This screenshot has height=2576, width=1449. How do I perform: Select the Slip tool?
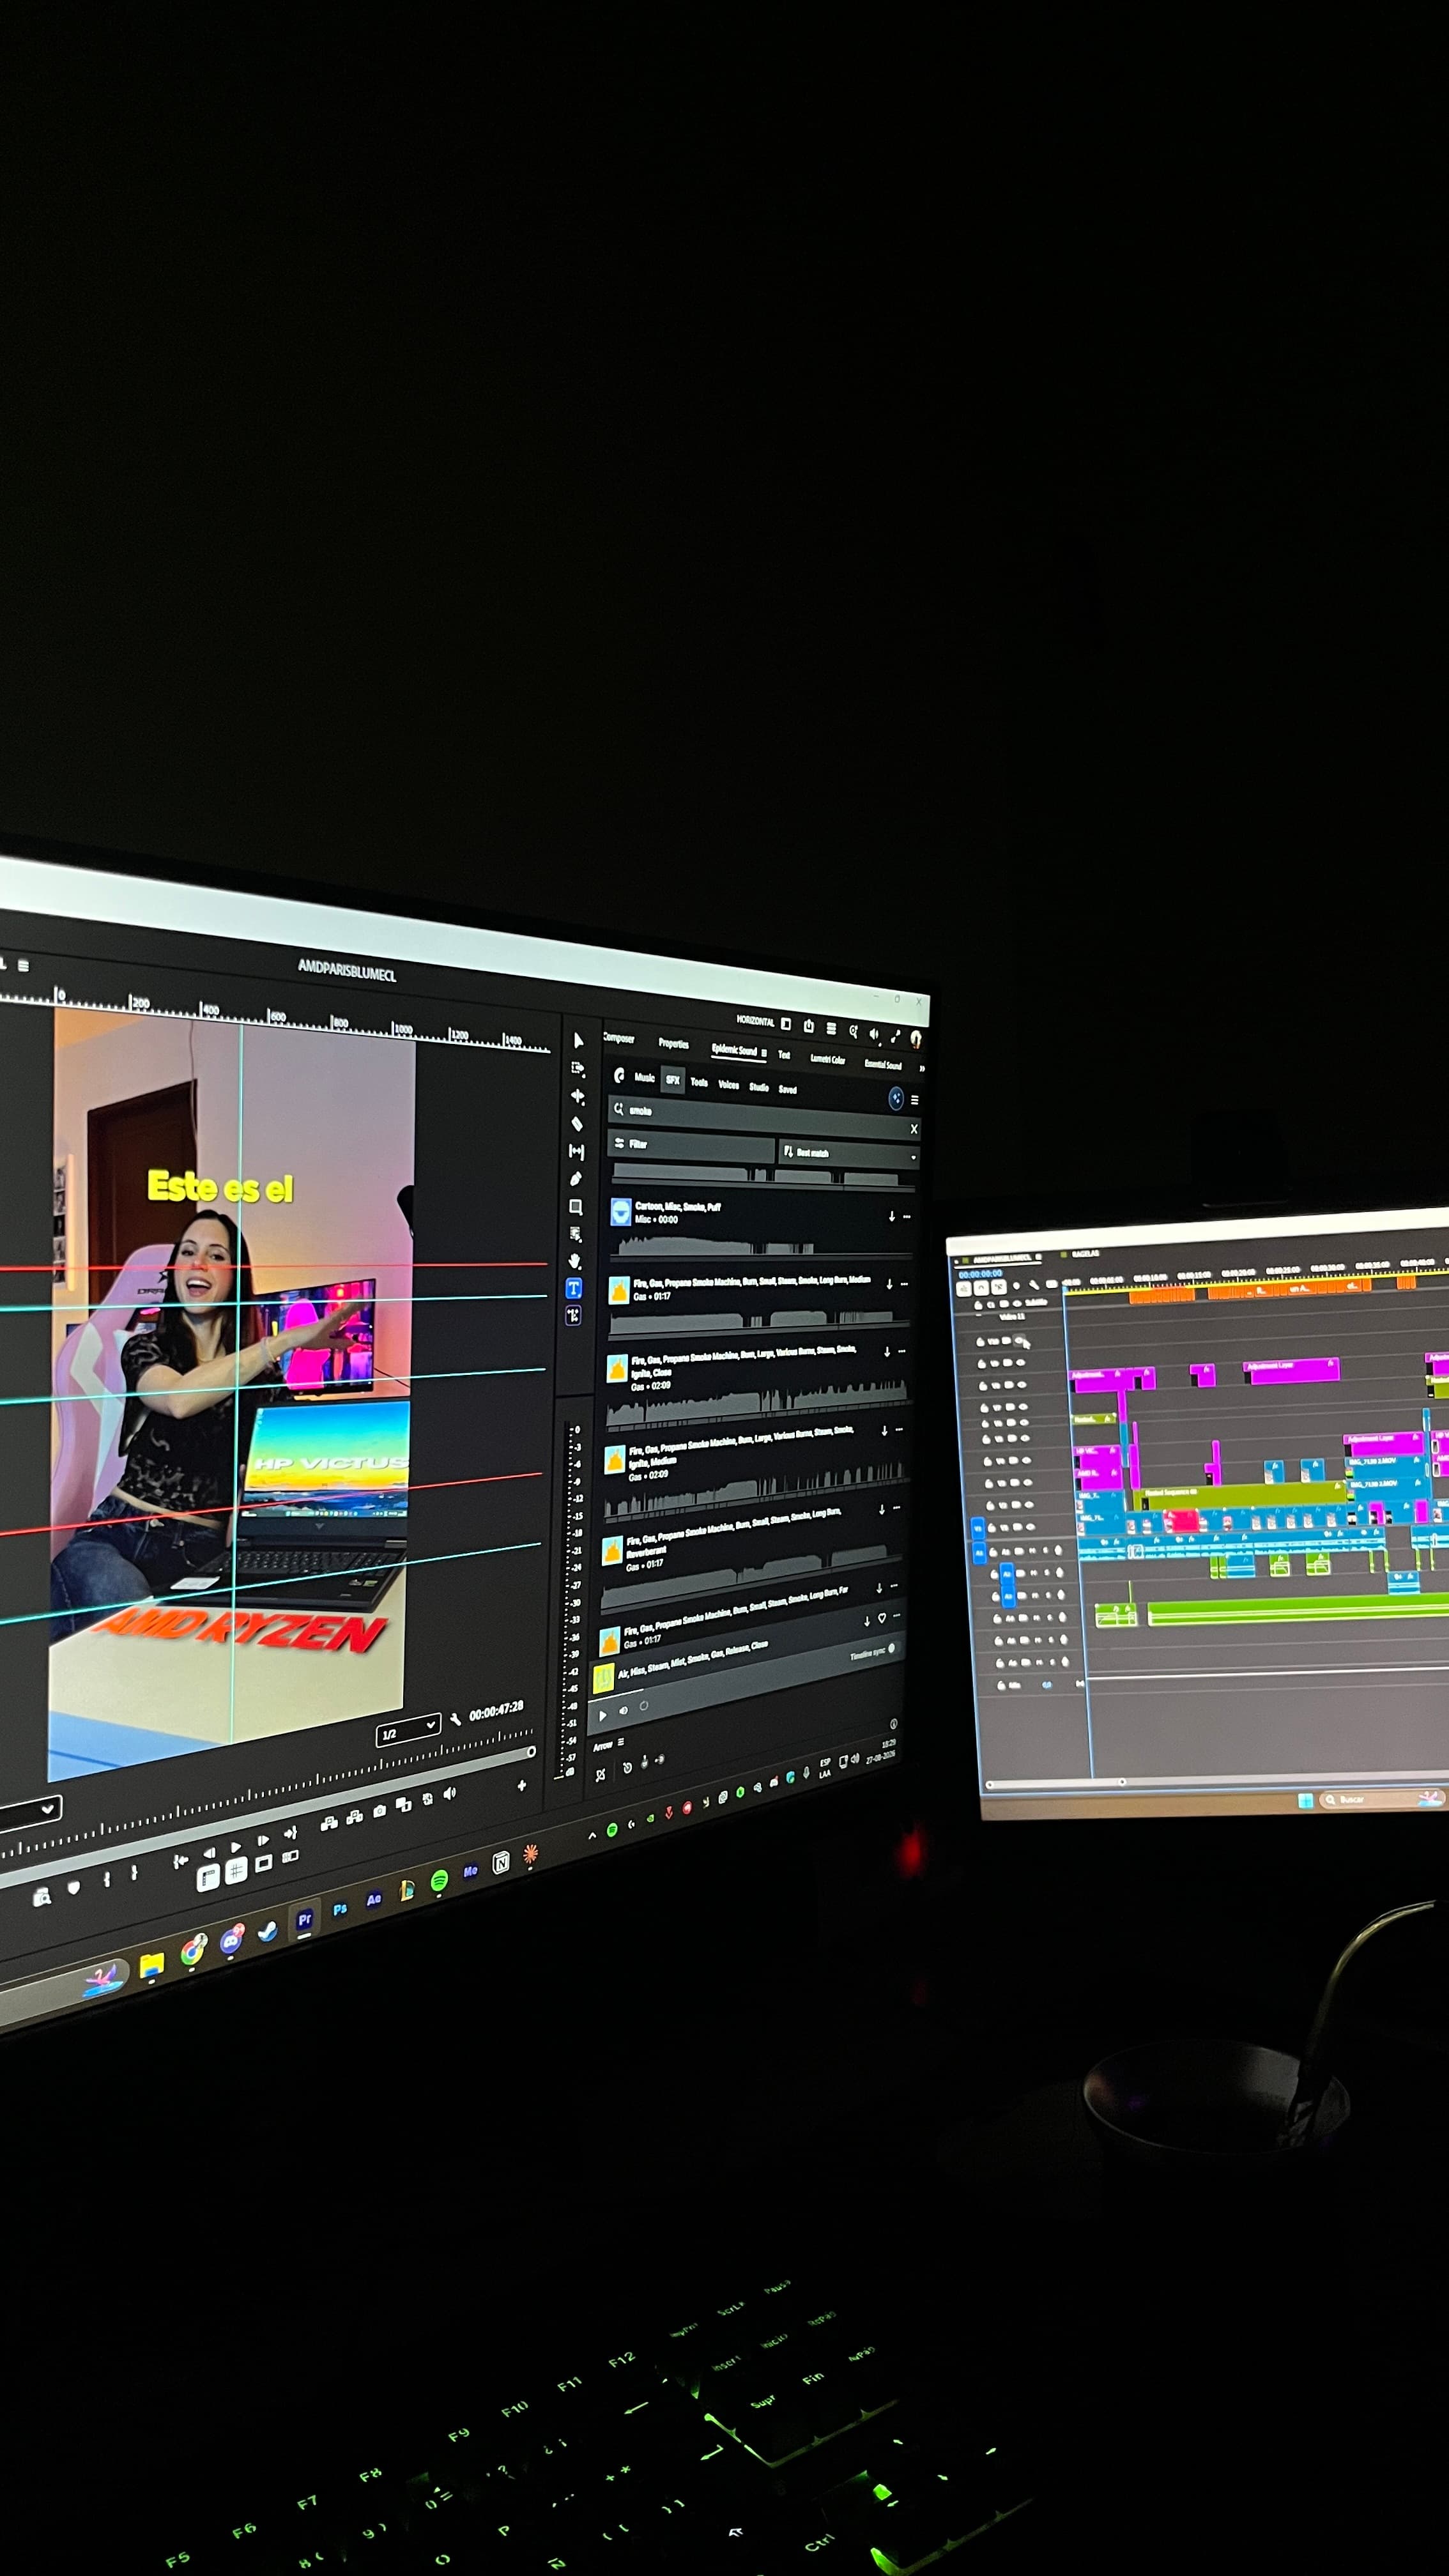point(576,1152)
